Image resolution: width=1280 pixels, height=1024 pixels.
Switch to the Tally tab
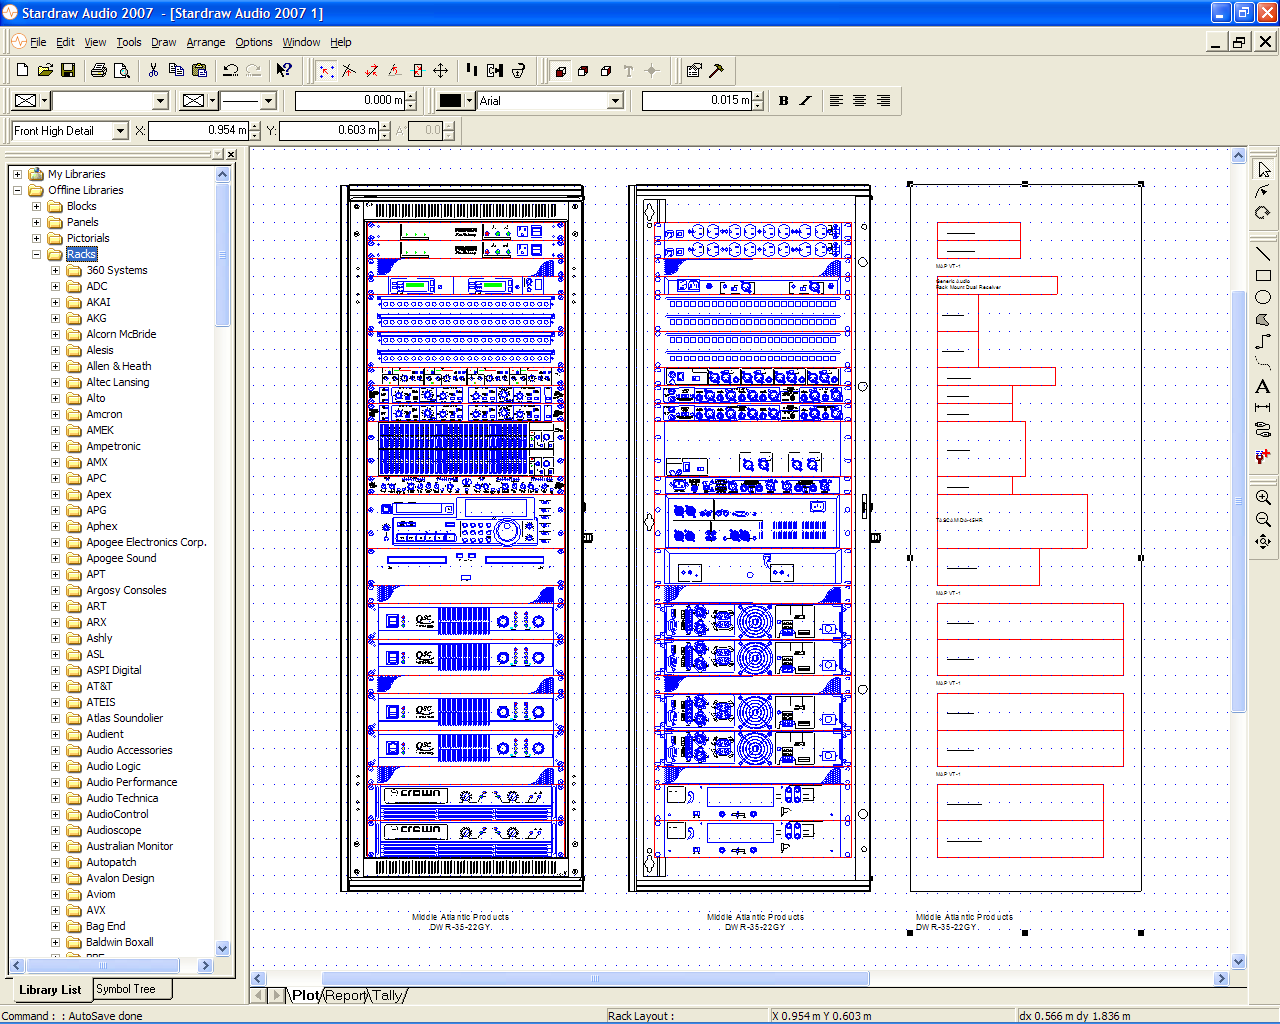point(387,995)
